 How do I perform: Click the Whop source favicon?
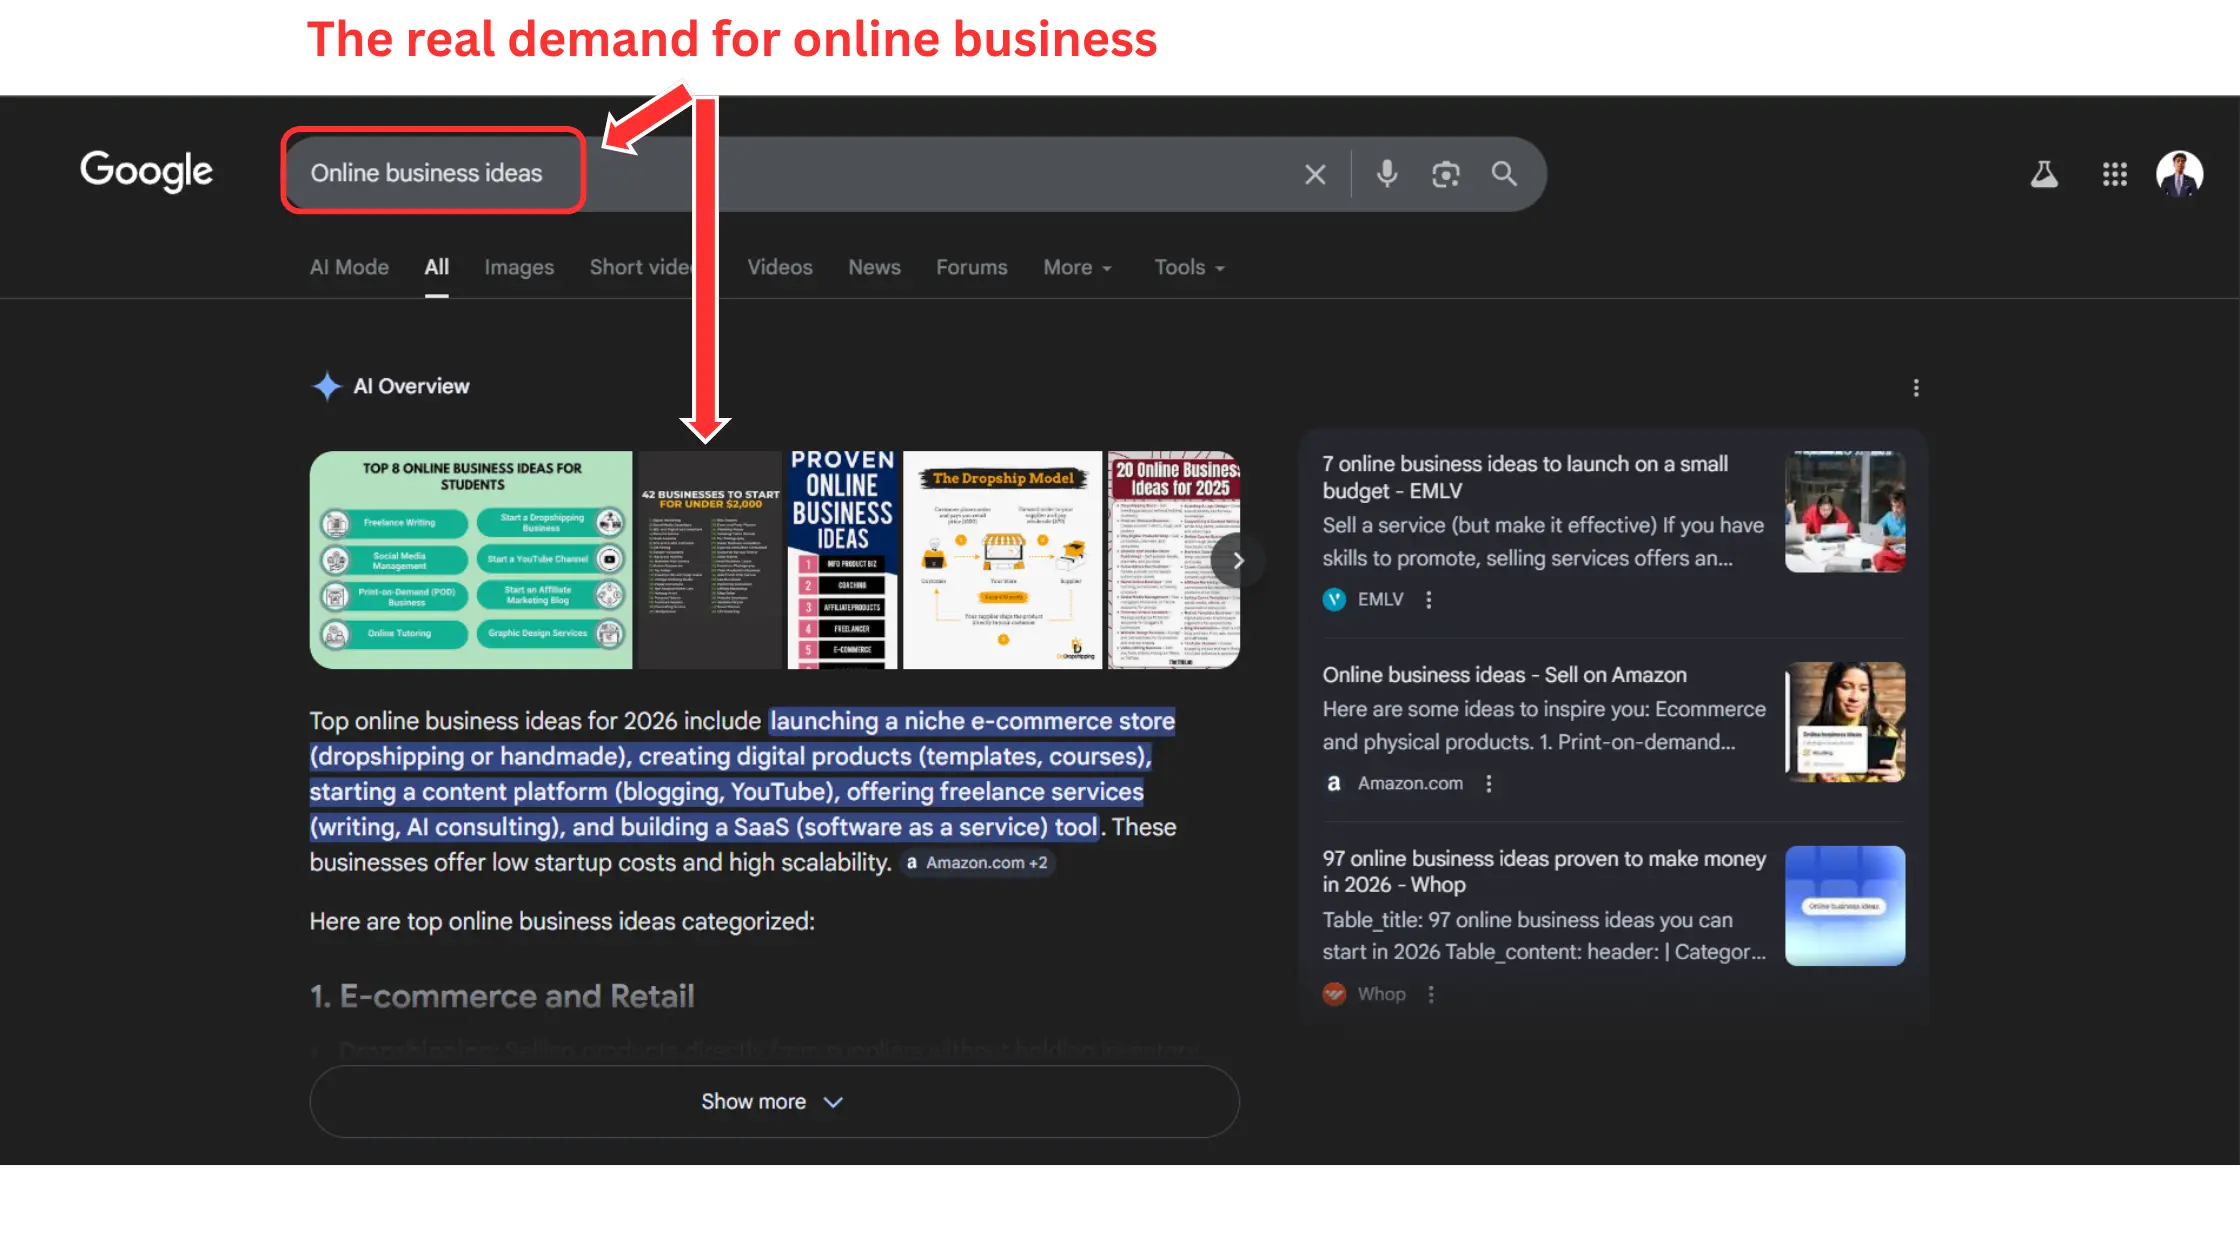[x=1334, y=994]
